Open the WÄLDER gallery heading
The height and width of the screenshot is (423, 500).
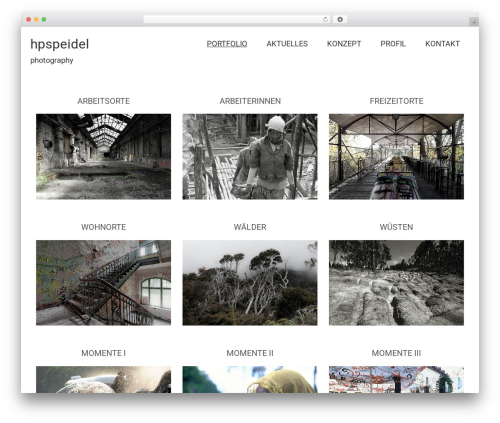coord(250,227)
